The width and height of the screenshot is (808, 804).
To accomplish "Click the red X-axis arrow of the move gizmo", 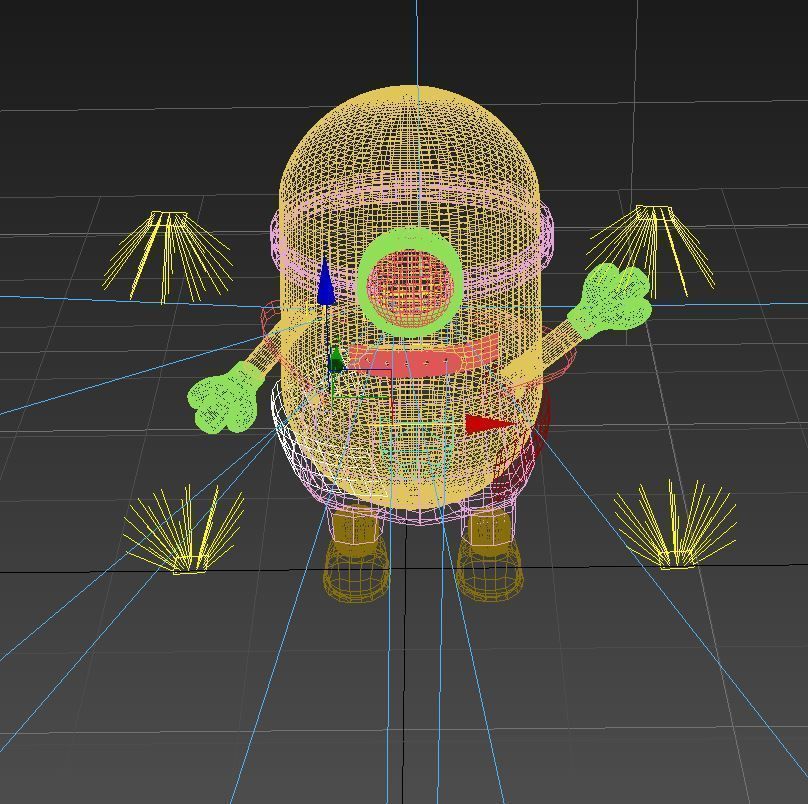I will 490,424.
